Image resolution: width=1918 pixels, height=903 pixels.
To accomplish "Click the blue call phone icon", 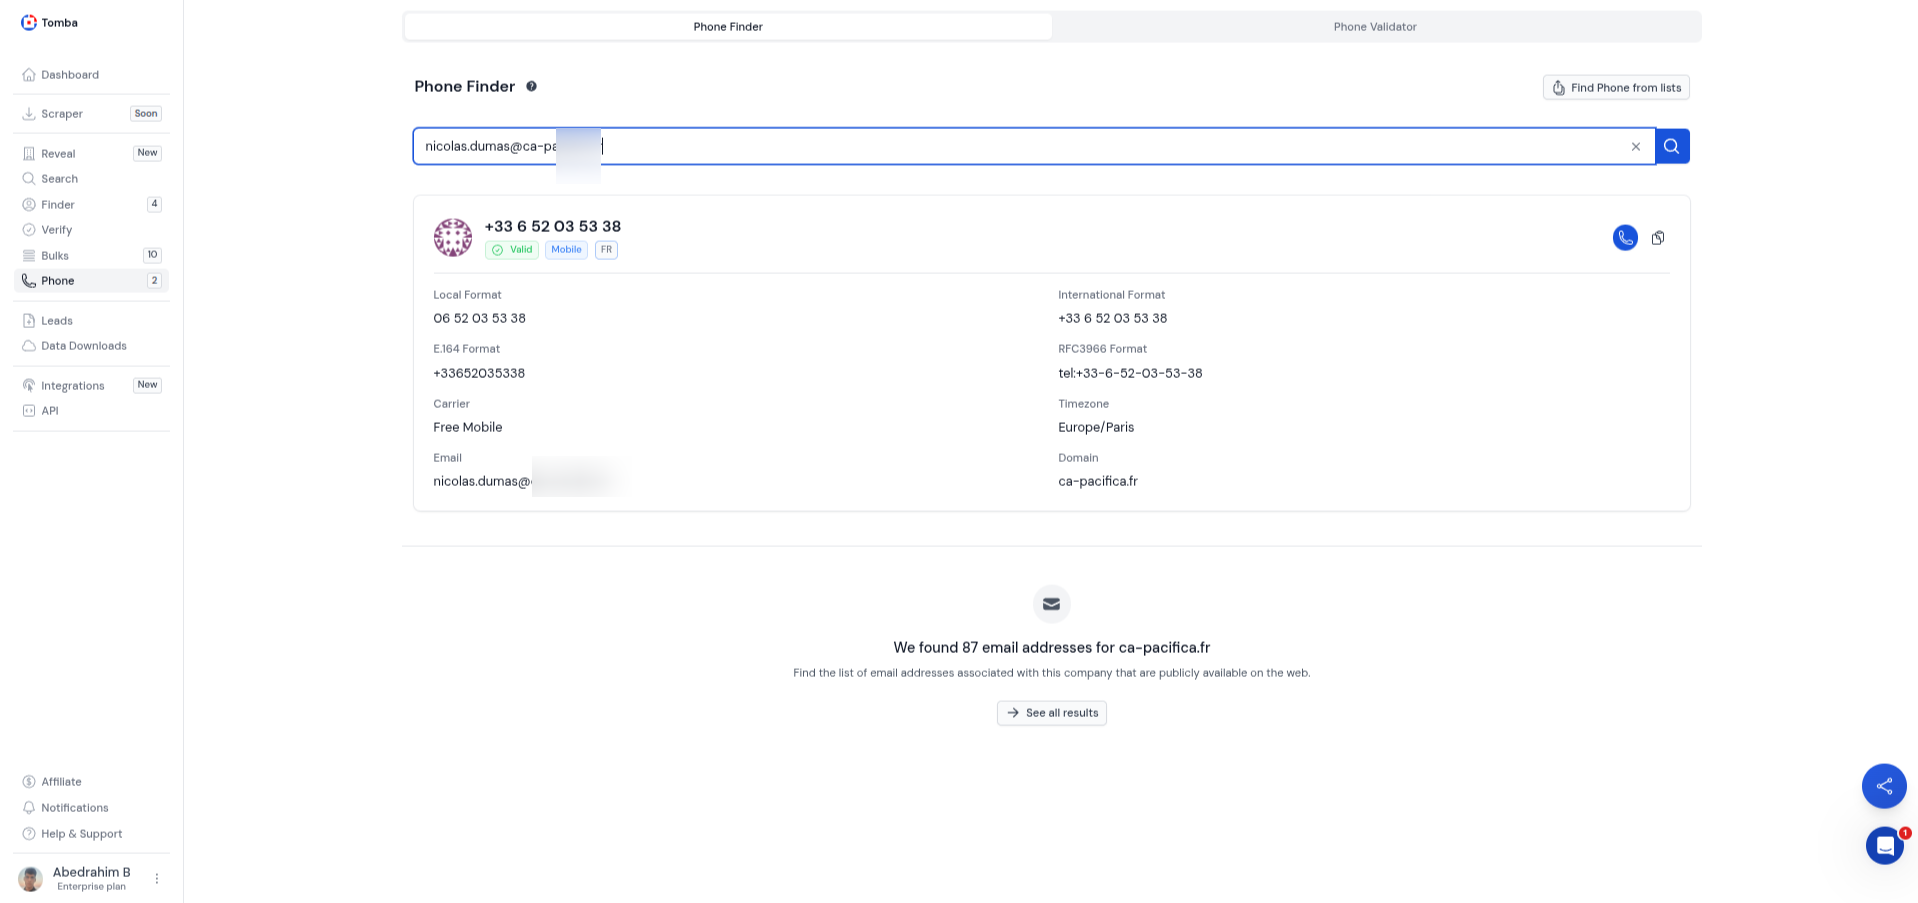I will 1625,238.
